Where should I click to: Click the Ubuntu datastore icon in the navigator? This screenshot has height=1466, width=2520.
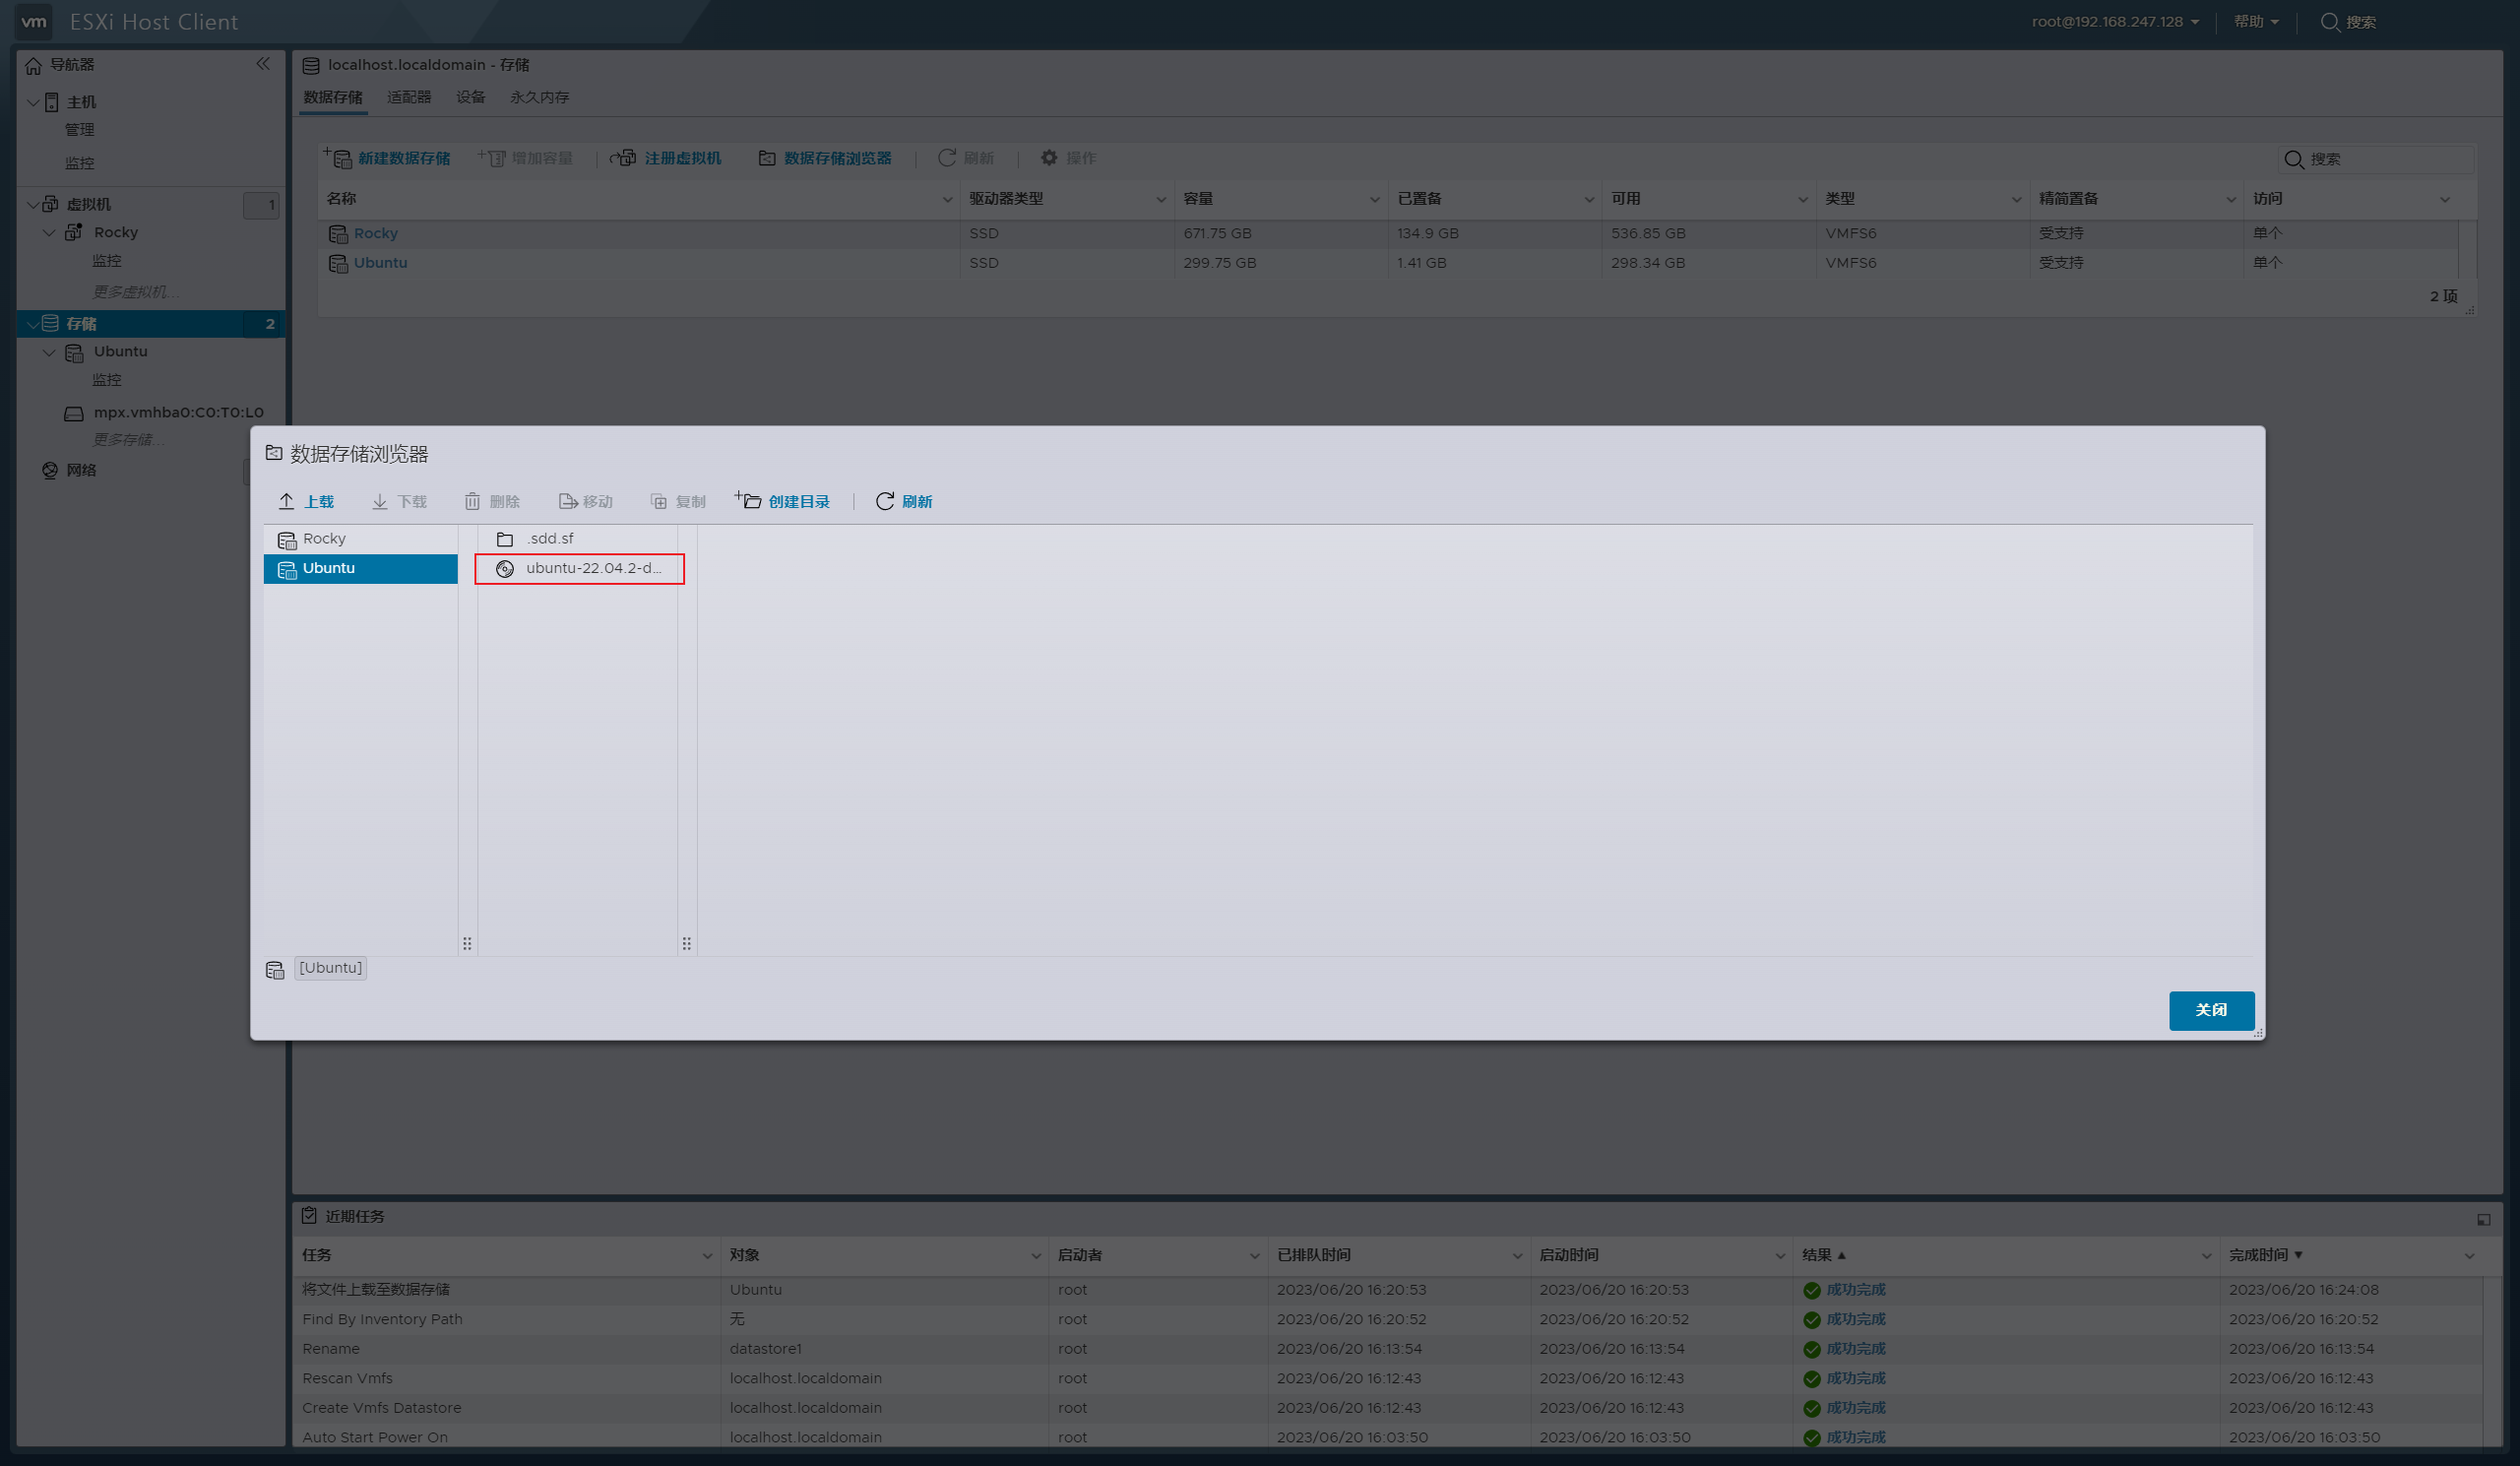pyautogui.click(x=74, y=353)
